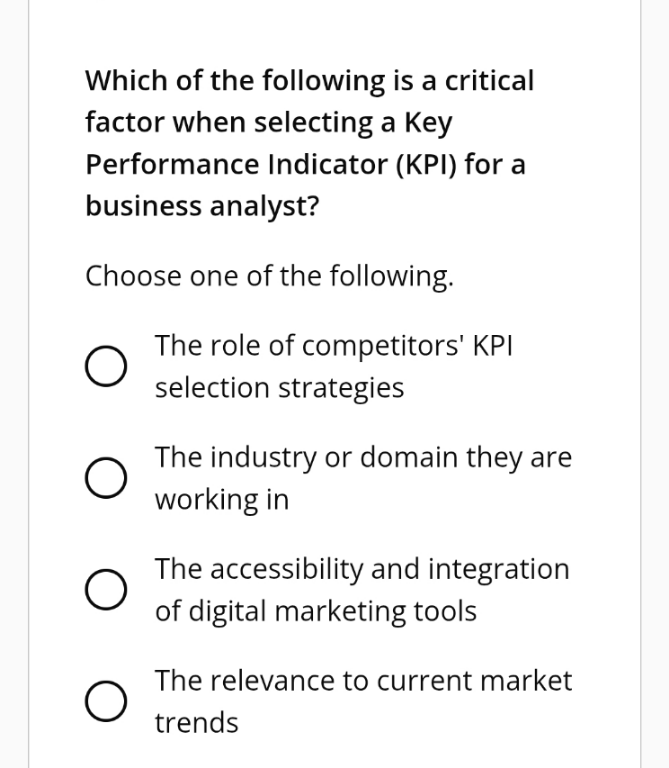Viewport: 669px width, 768px height.
Task: Click "Performance Indicator (KPI) for a" question line
Action: pyautogui.click(x=305, y=165)
